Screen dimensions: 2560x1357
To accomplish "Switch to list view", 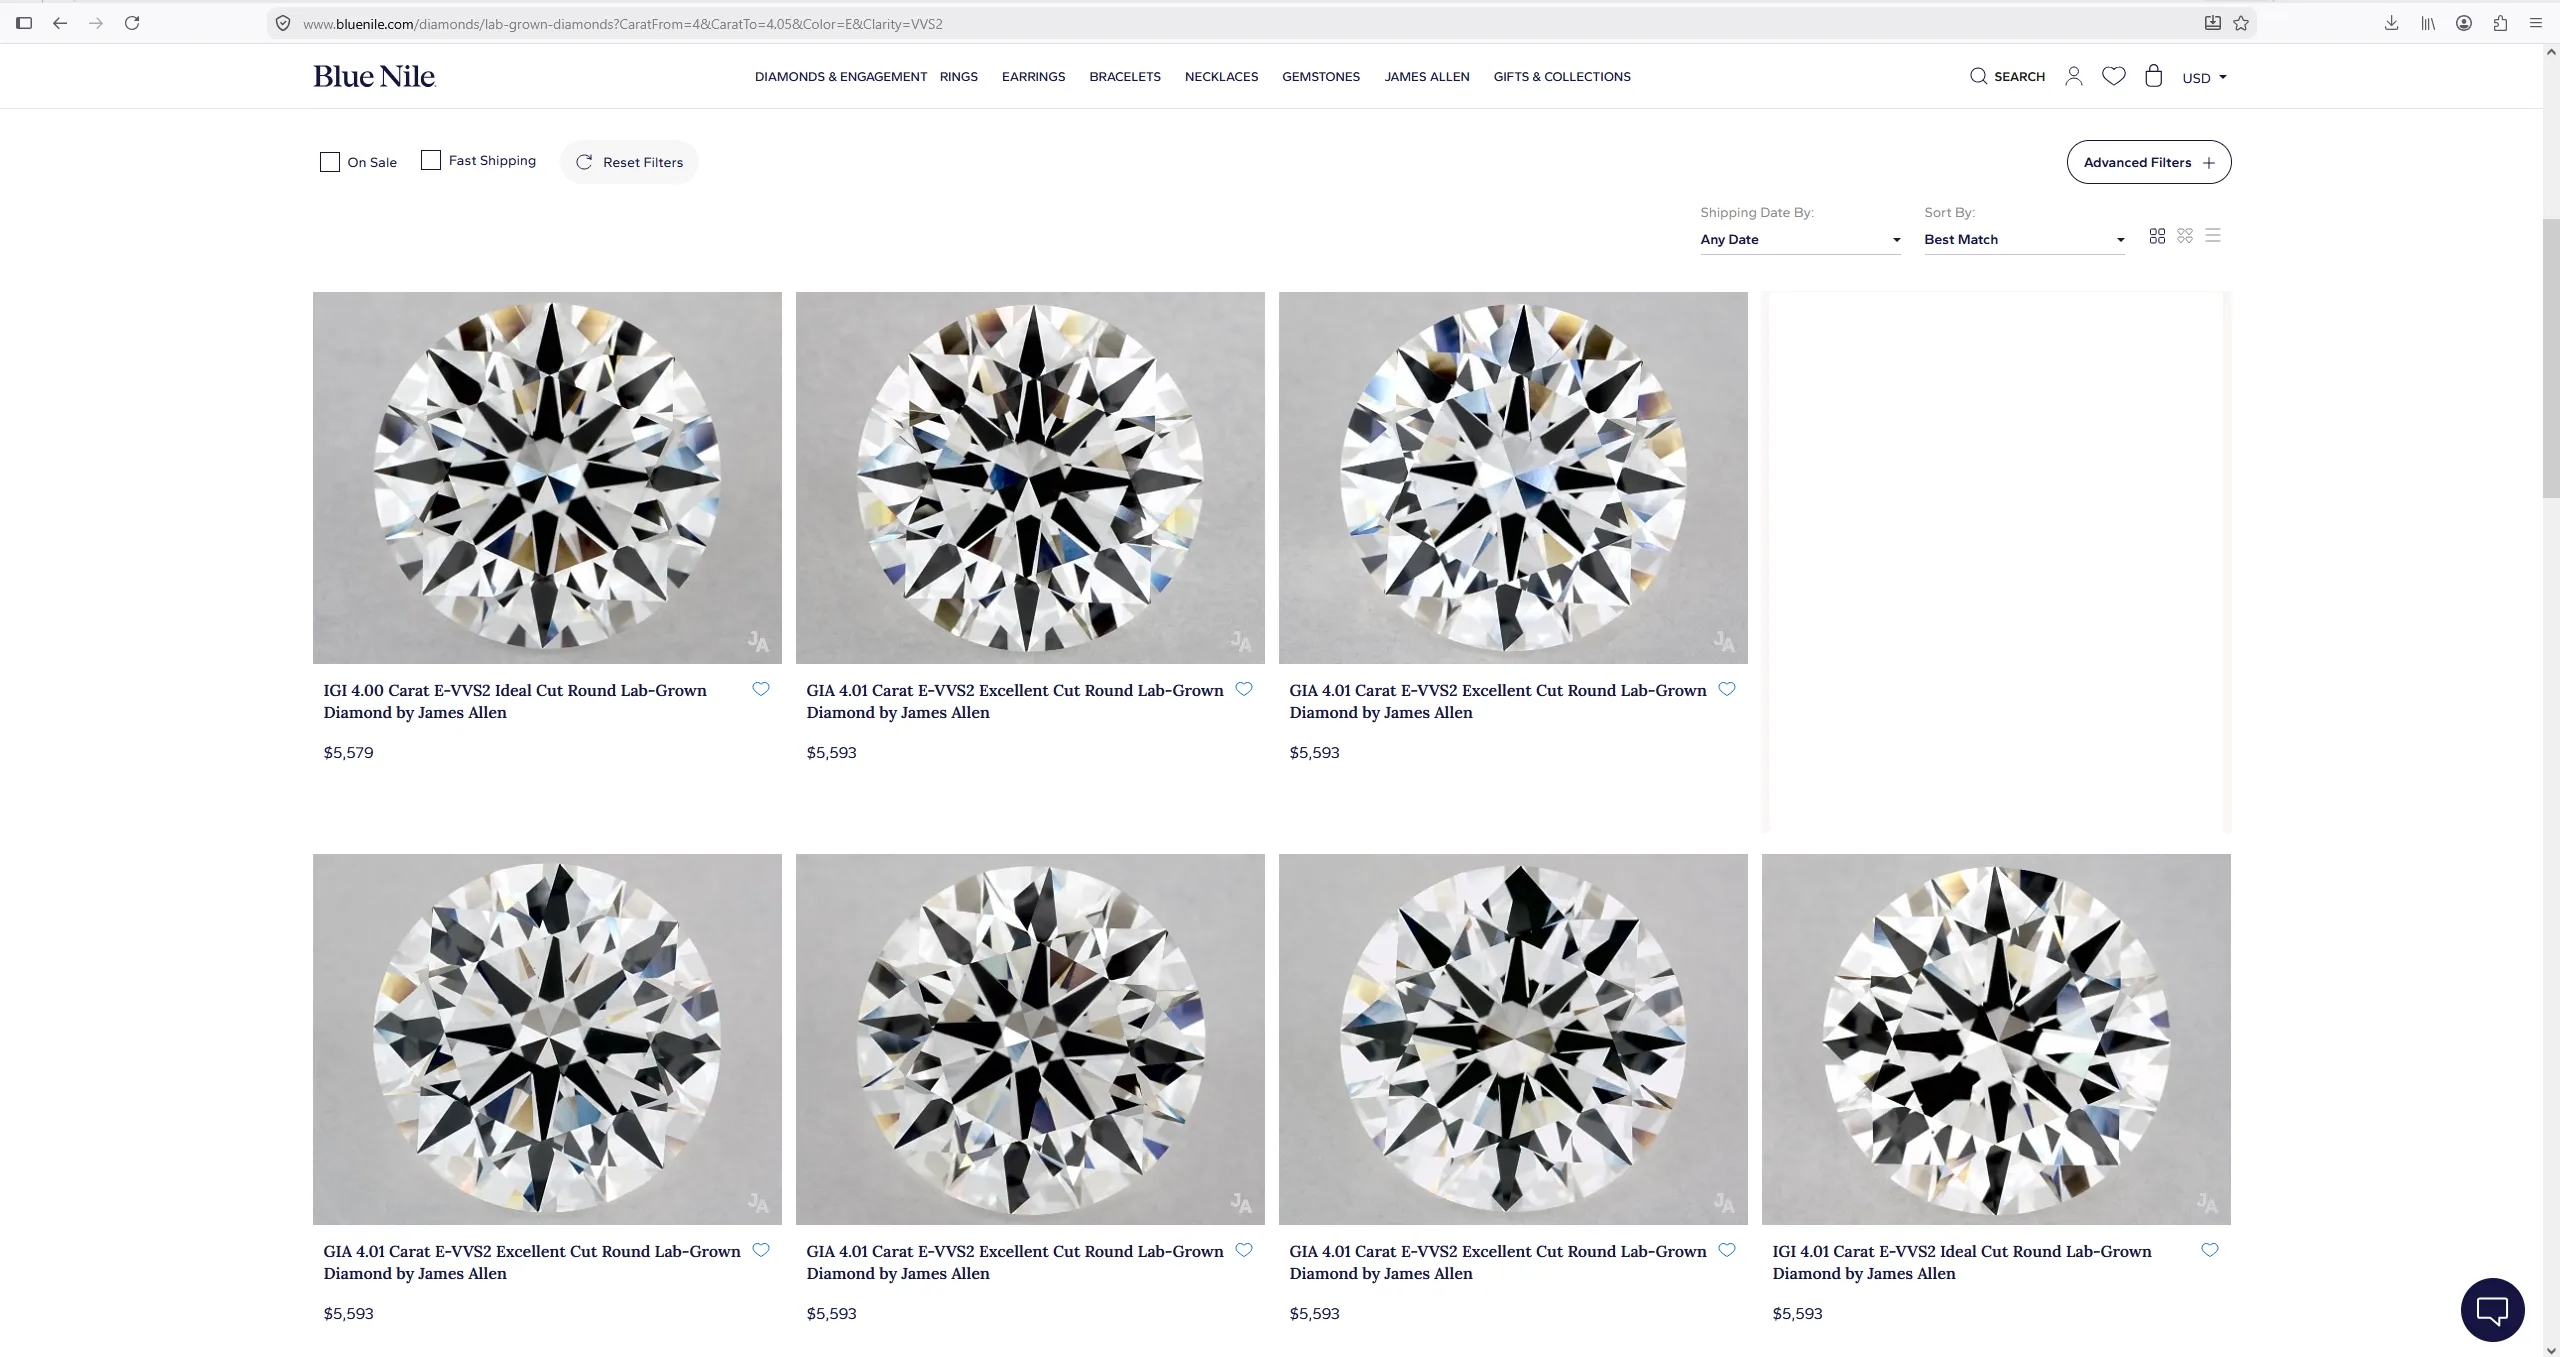I will (x=2213, y=236).
